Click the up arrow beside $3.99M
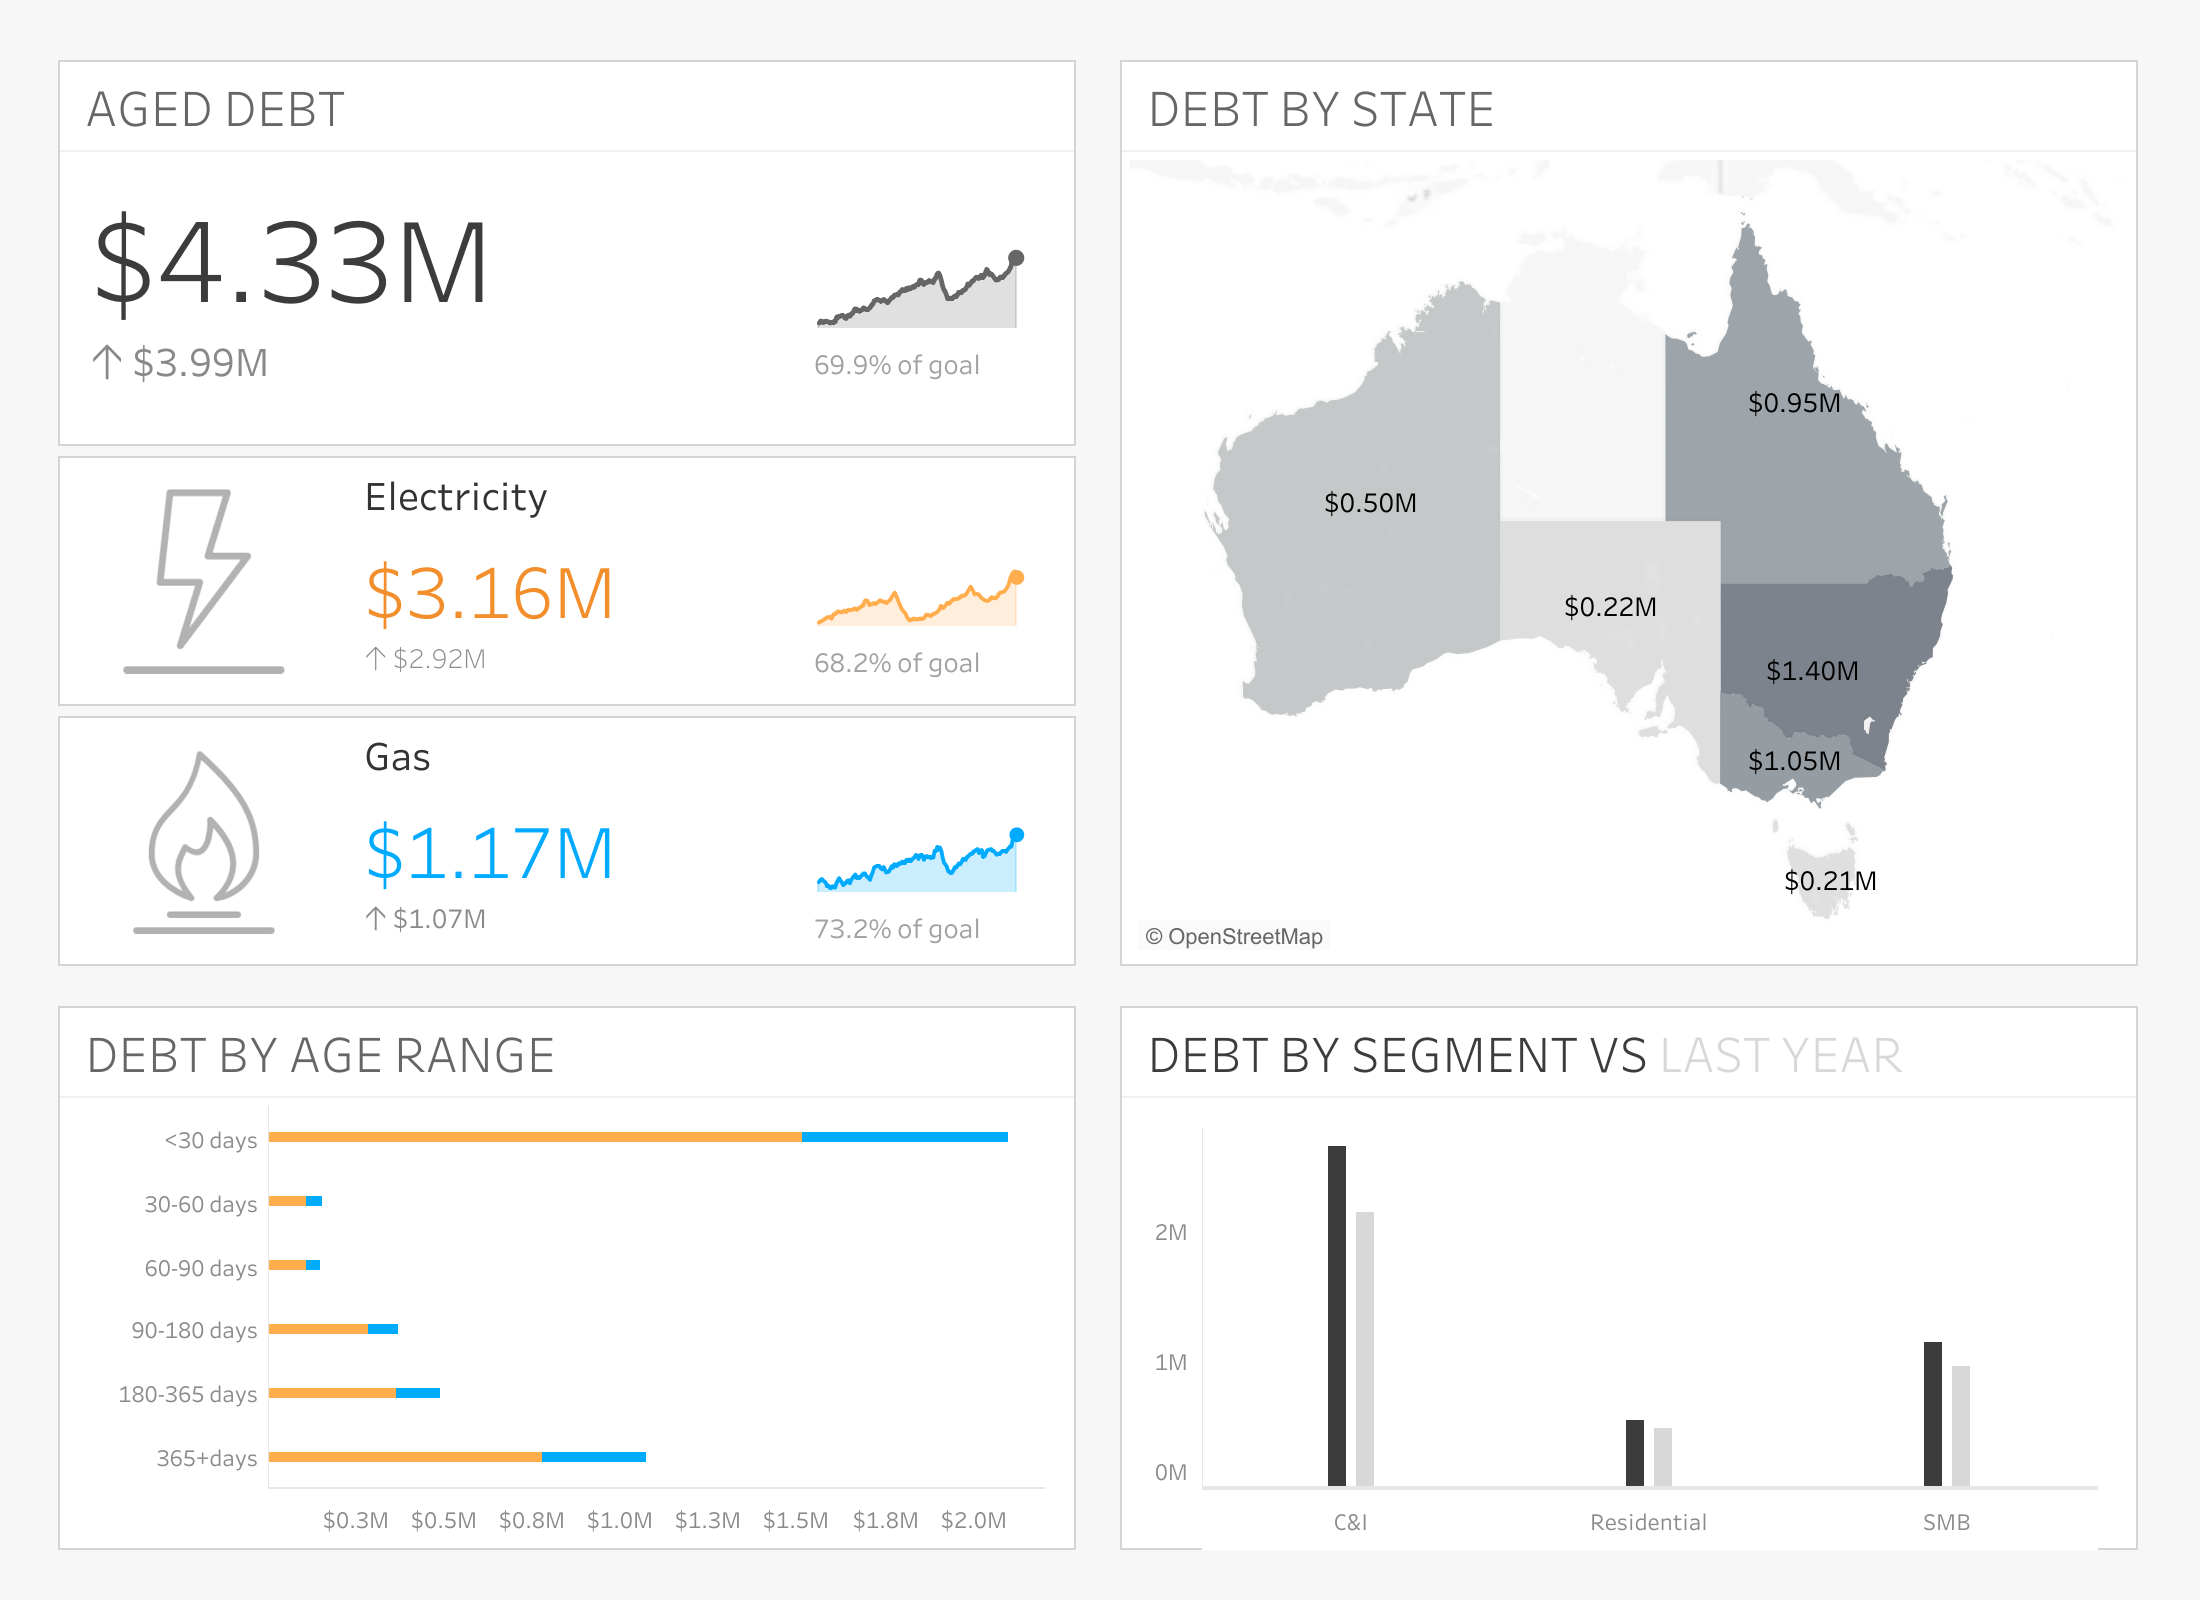Image resolution: width=2200 pixels, height=1600 pixels. click(x=107, y=362)
